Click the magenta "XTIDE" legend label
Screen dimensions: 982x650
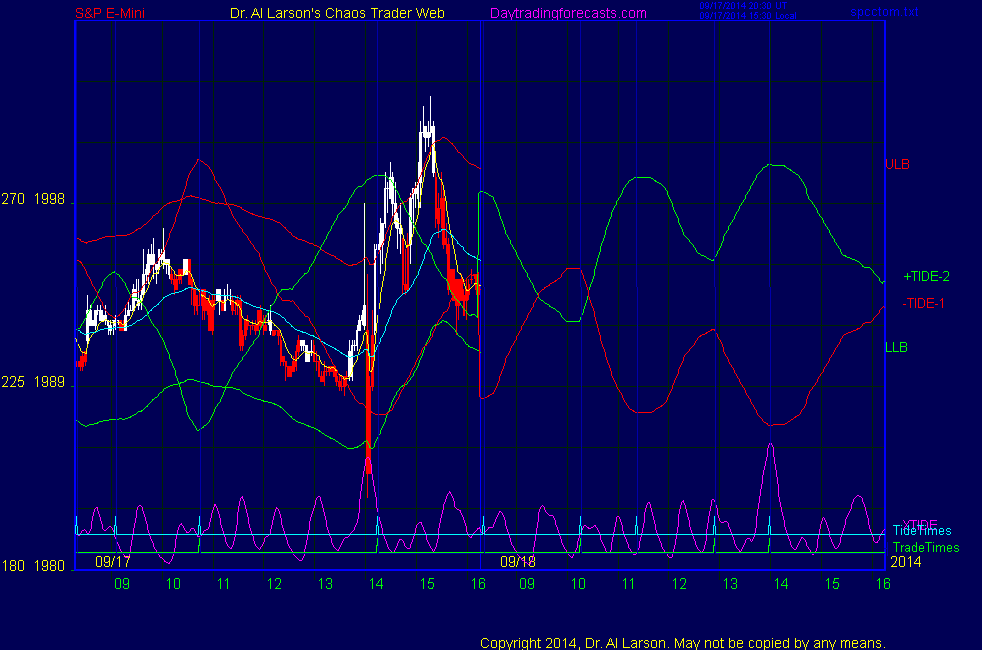(x=919, y=524)
